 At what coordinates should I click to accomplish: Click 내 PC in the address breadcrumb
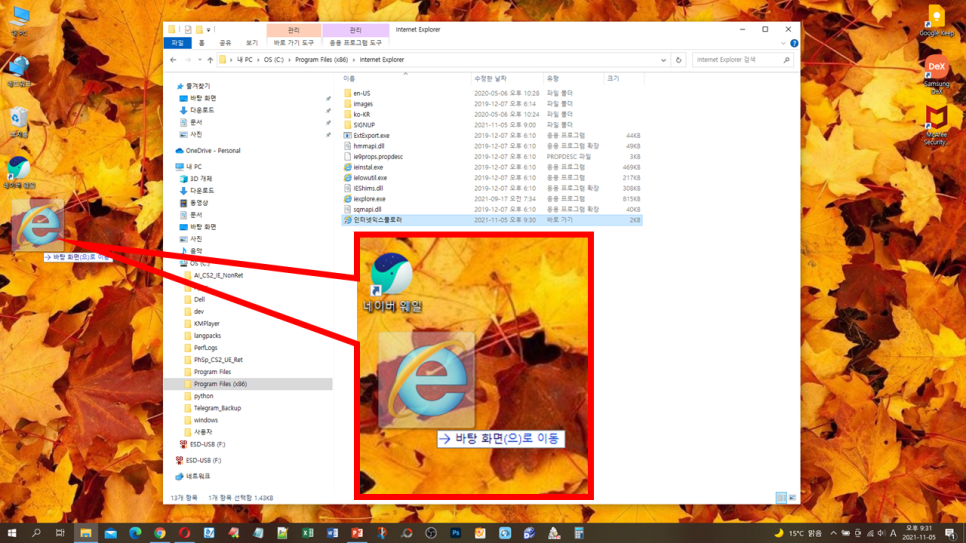point(245,60)
